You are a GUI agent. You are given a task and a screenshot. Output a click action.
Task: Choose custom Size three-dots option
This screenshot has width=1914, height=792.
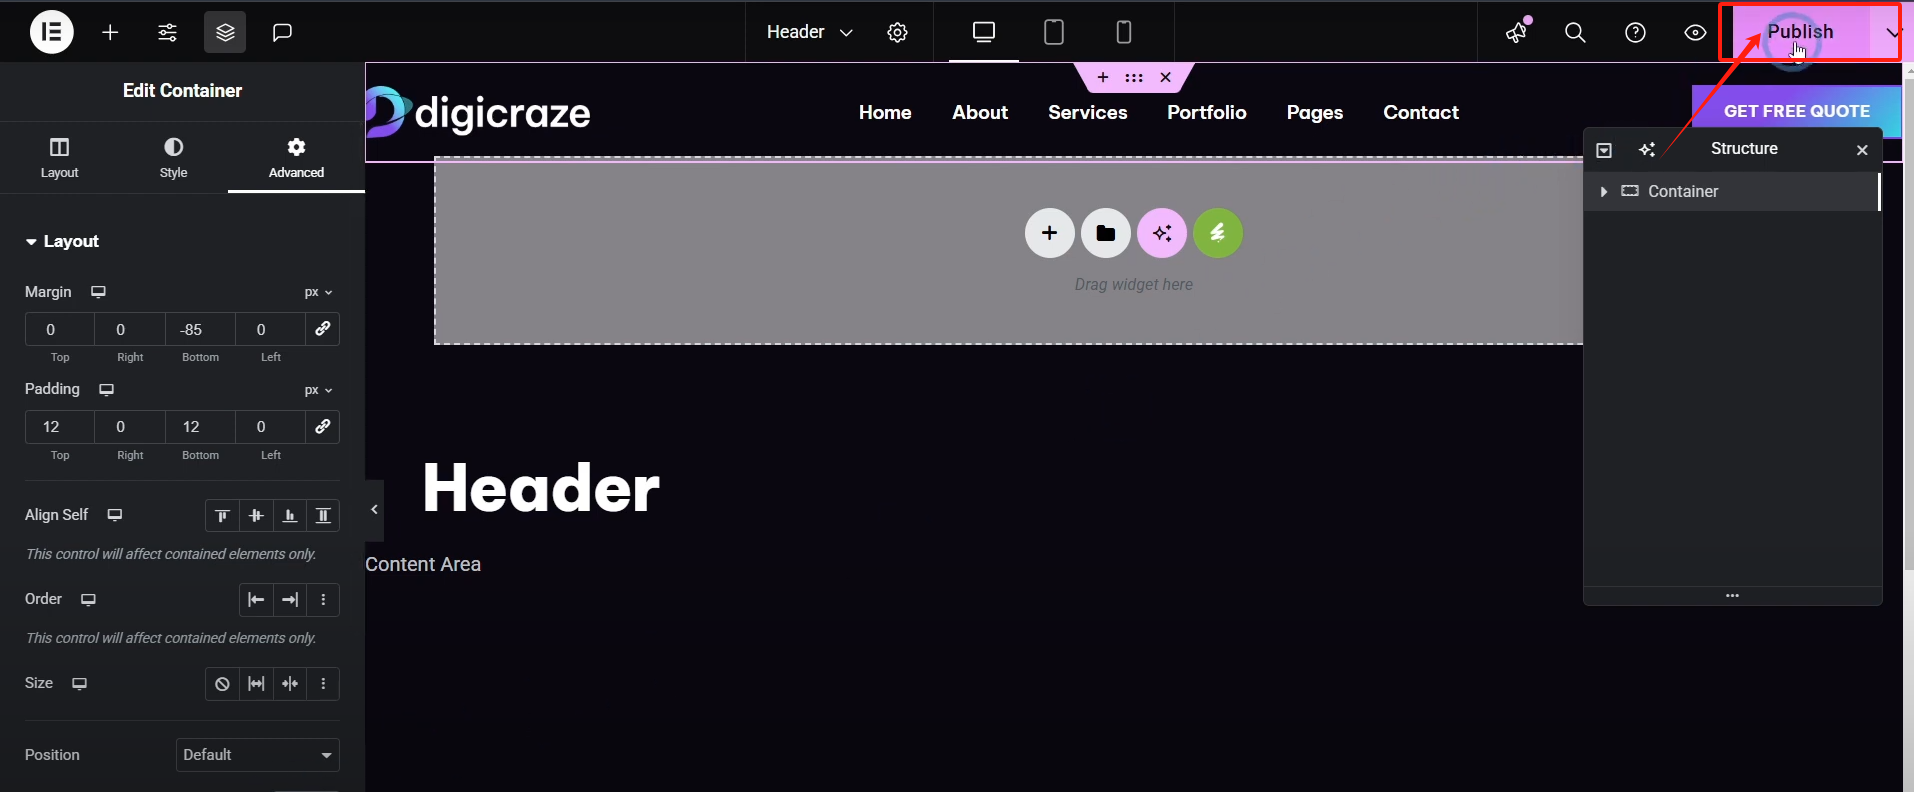[323, 684]
